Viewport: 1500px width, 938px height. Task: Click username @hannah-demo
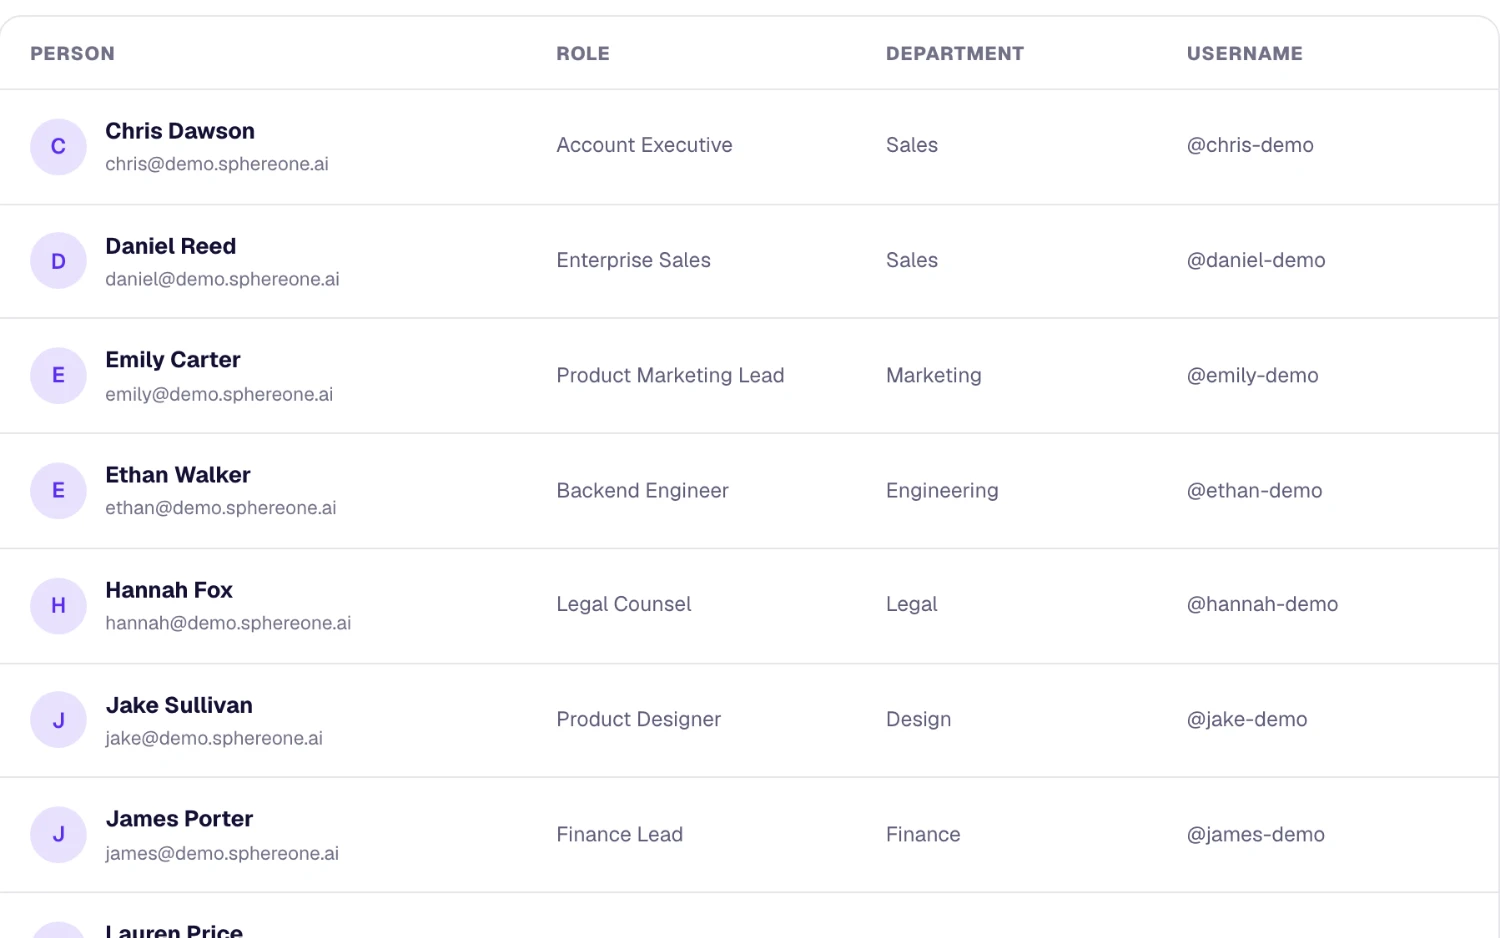[x=1262, y=604]
